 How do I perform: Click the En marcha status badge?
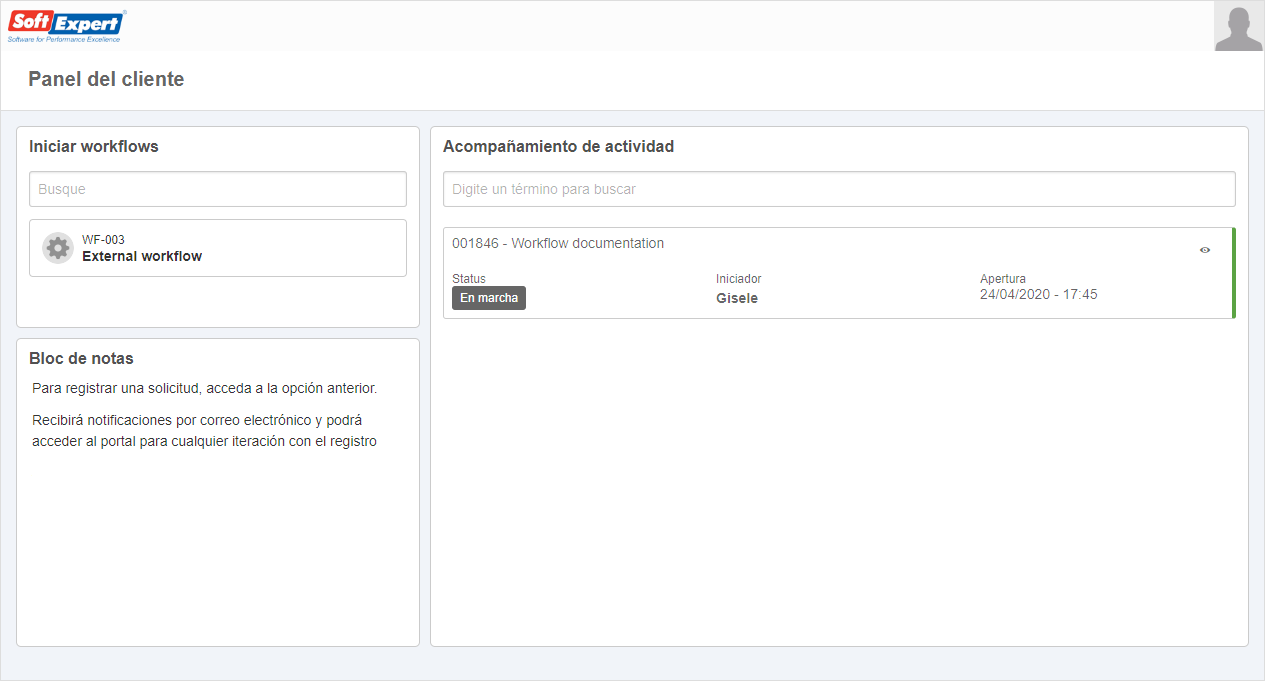coord(489,298)
